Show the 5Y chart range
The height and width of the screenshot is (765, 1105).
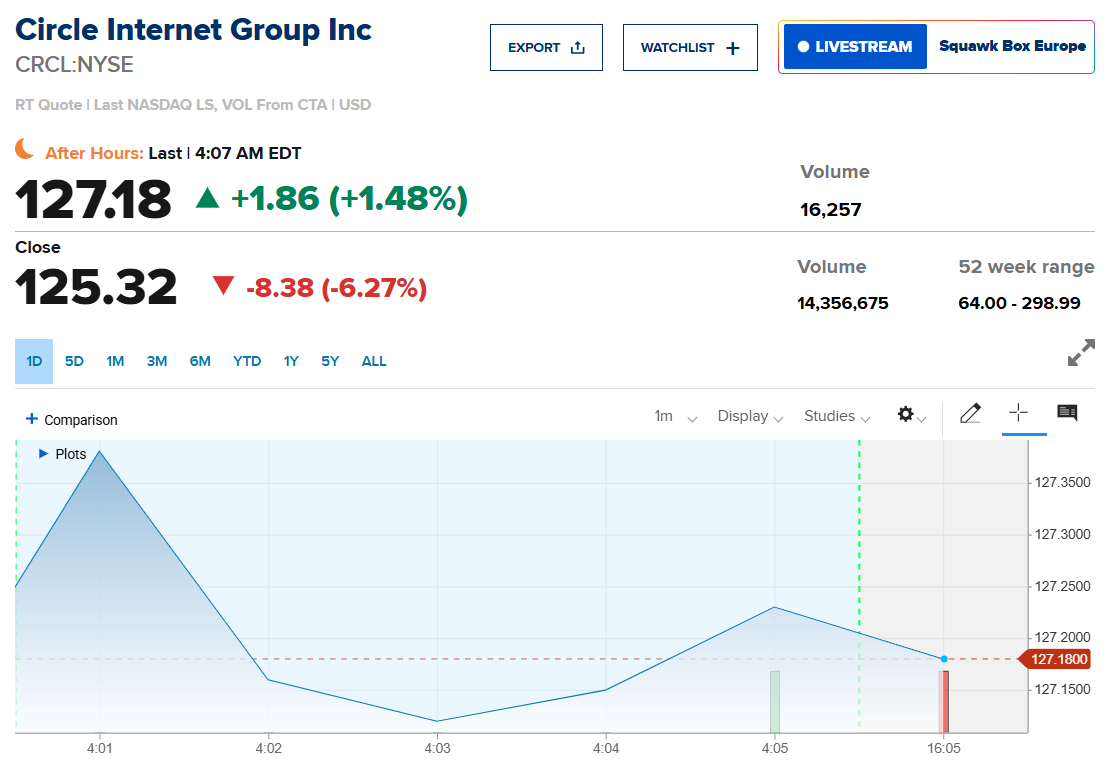[330, 361]
